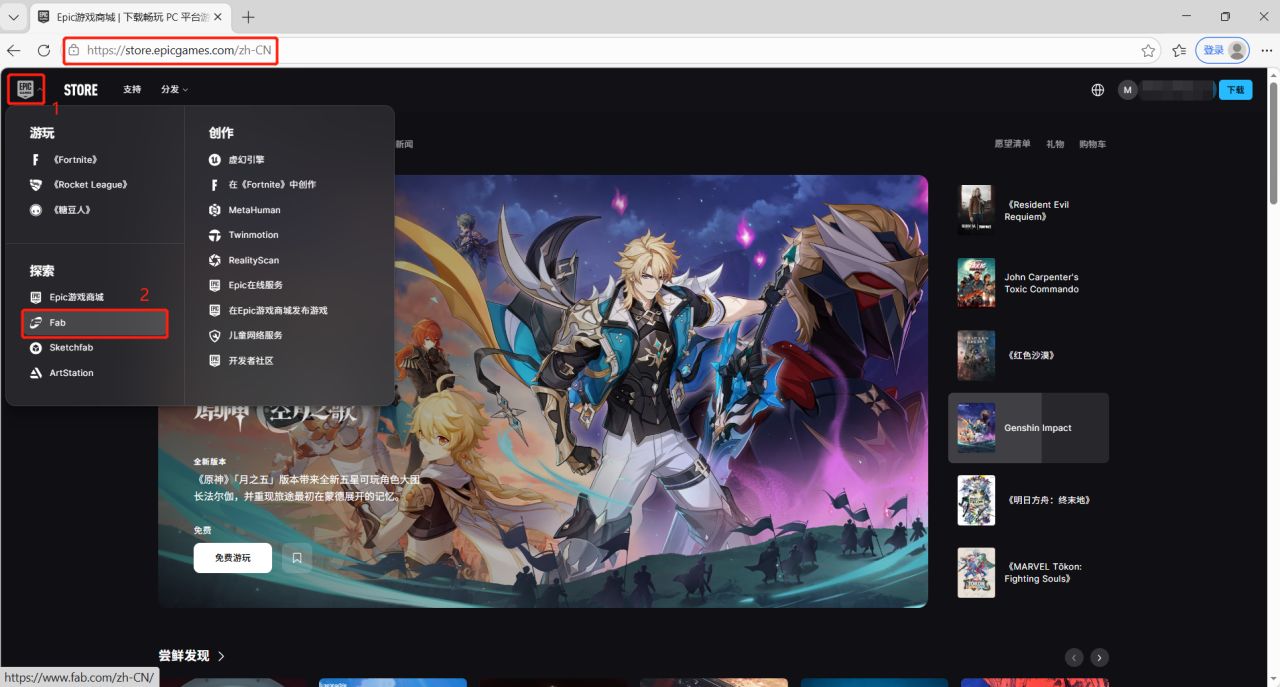Click the Unreal Engine icon
Image resolution: width=1280 pixels, height=687 pixels.
[215, 160]
